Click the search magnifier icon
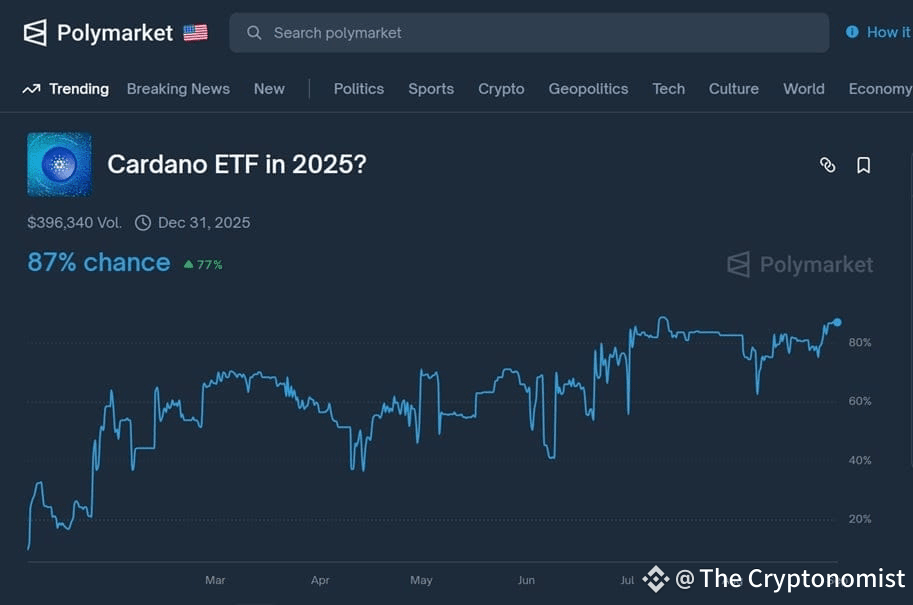 coord(254,33)
